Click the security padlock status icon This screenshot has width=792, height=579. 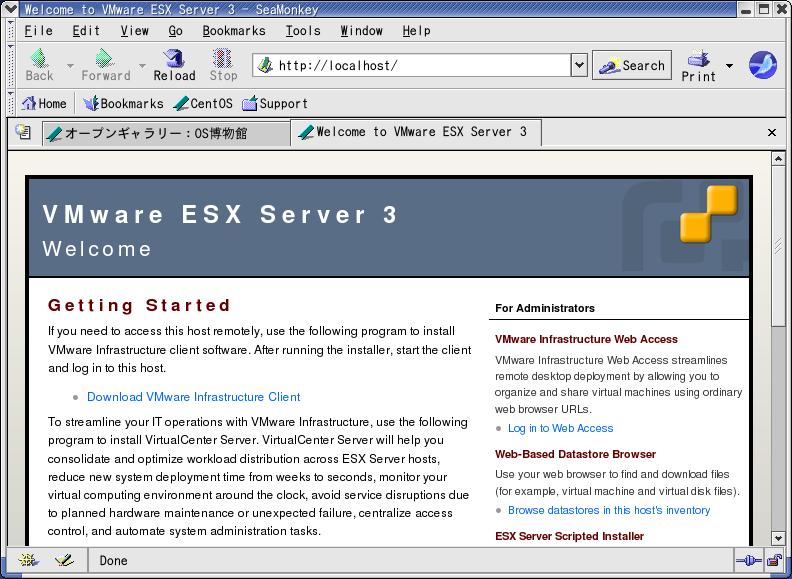774,560
